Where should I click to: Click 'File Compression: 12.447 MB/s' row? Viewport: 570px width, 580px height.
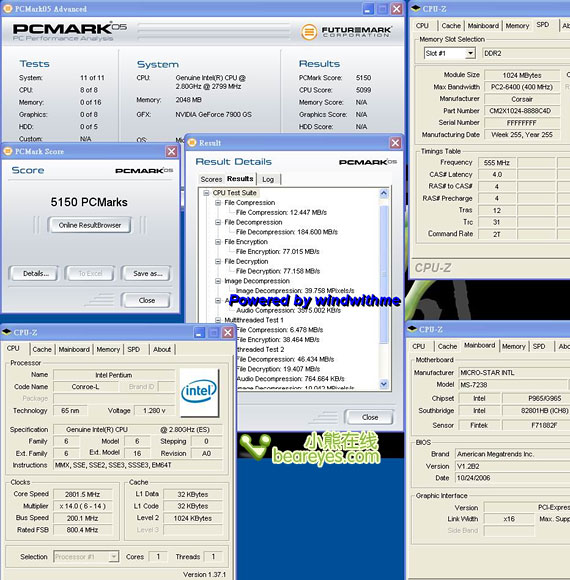[281, 212]
